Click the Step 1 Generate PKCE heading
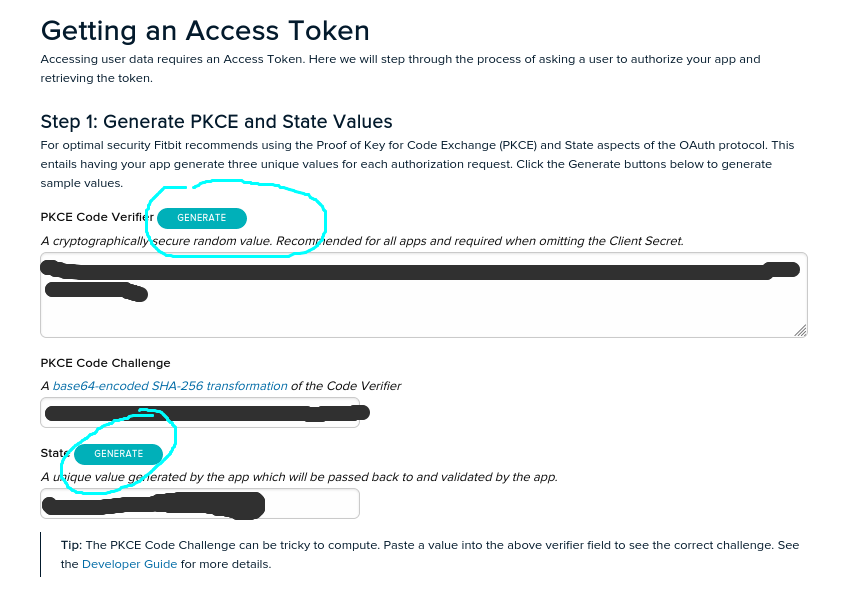 click(x=216, y=122)
